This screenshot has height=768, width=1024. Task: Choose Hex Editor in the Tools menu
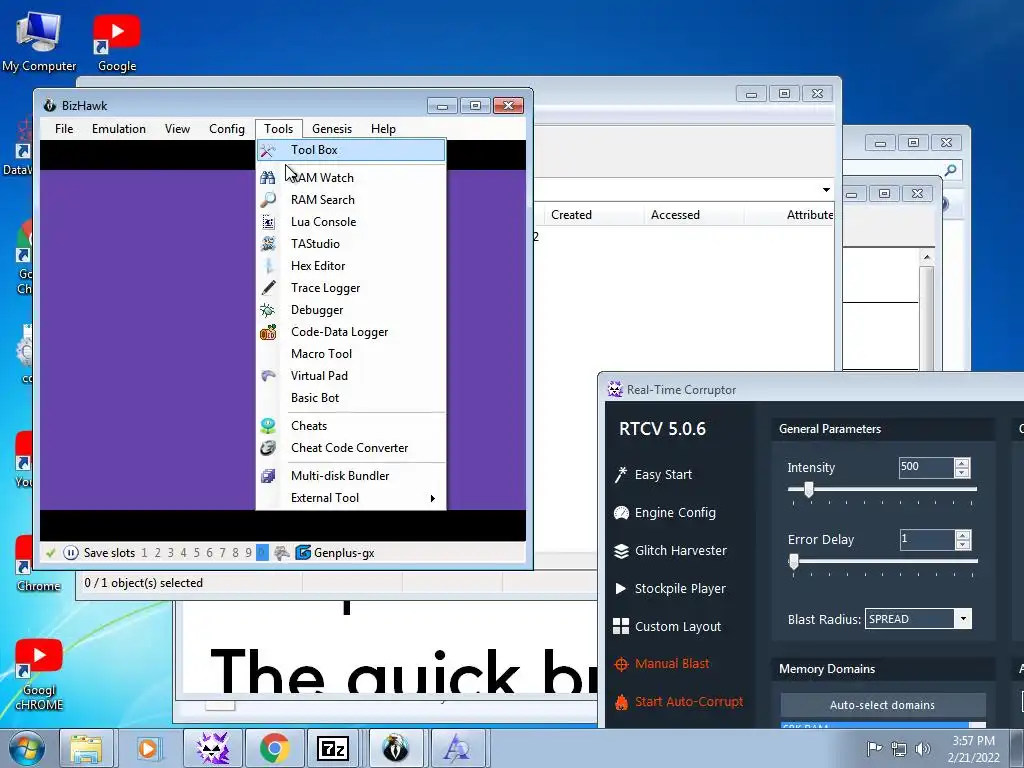351,266
